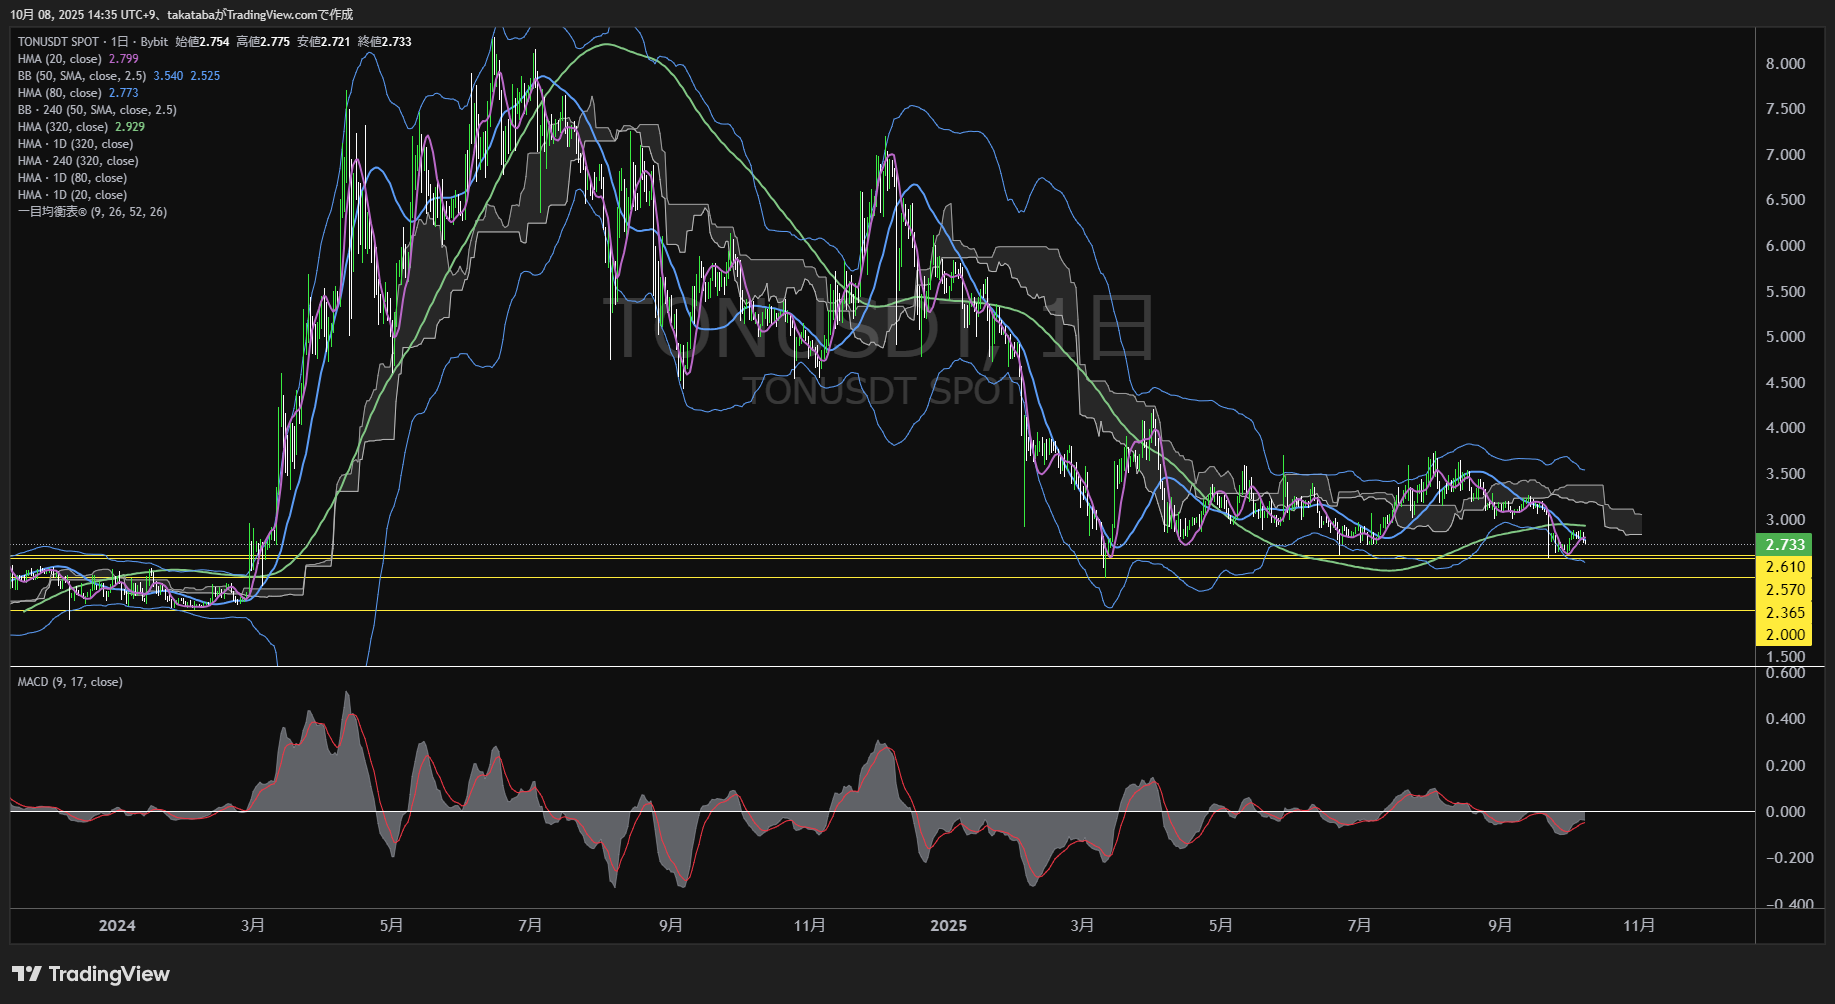Click the HMA (20, close) legend entry
The width and height of the screenshot is (1835, 1004).
point(60,59)
